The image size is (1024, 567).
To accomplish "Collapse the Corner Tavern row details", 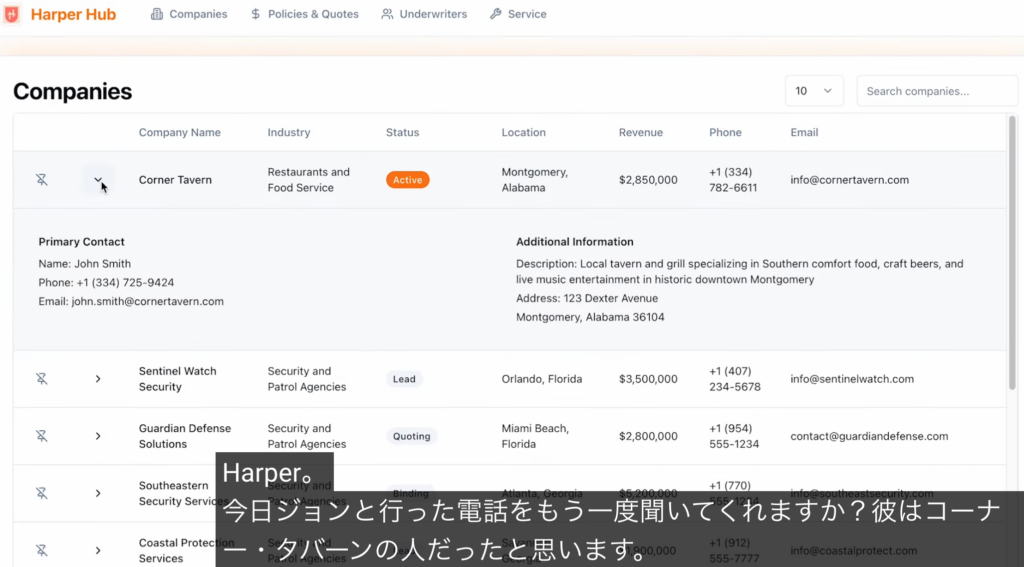I will point(98,180).
